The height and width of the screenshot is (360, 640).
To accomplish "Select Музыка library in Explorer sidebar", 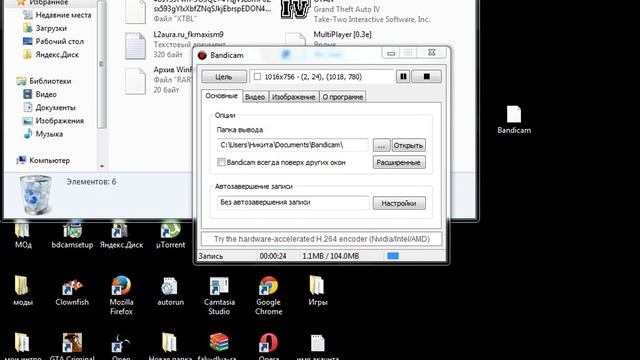I will click(43, 134).
